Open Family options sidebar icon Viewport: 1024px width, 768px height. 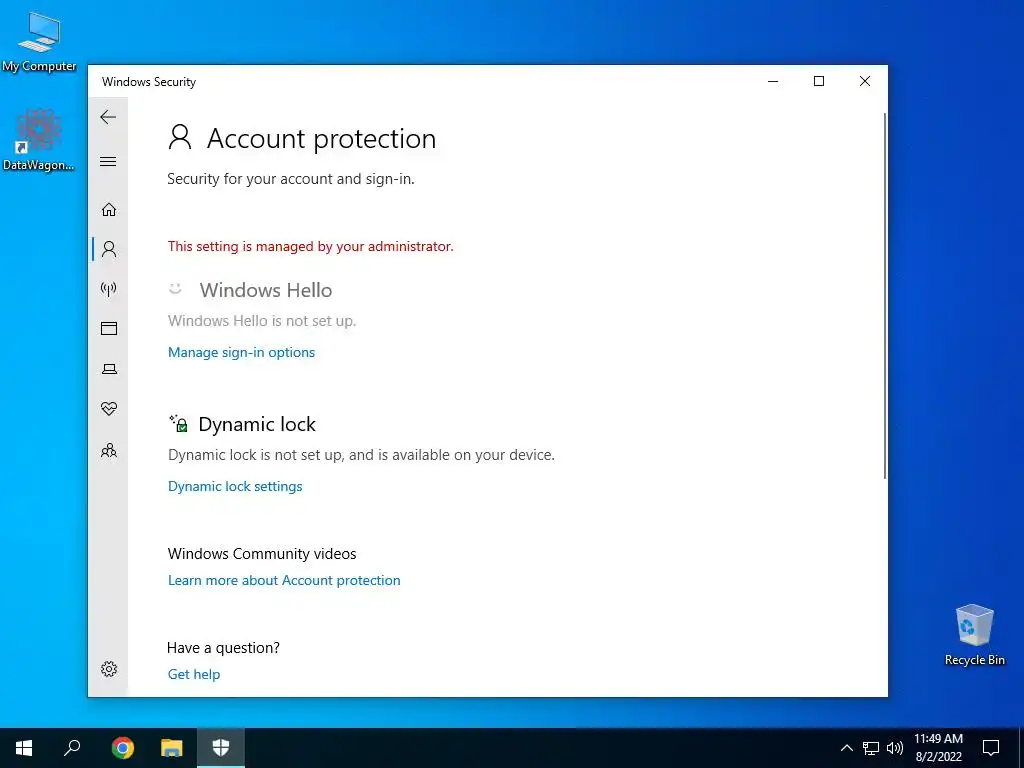pos(108,450)
